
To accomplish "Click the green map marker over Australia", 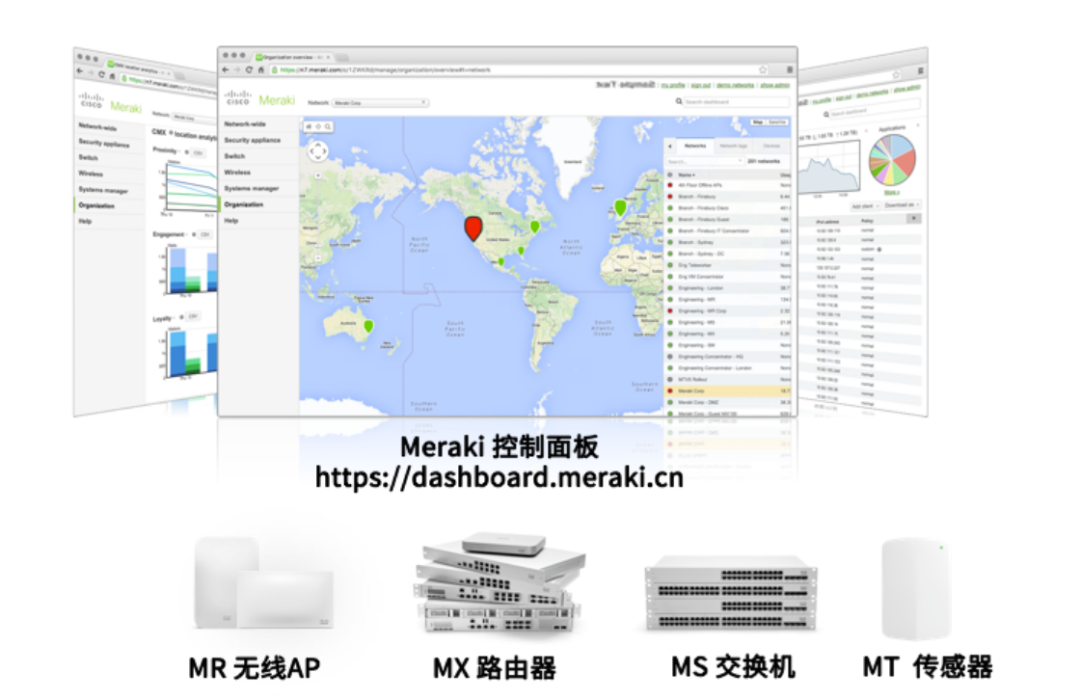I will [368, 326].
